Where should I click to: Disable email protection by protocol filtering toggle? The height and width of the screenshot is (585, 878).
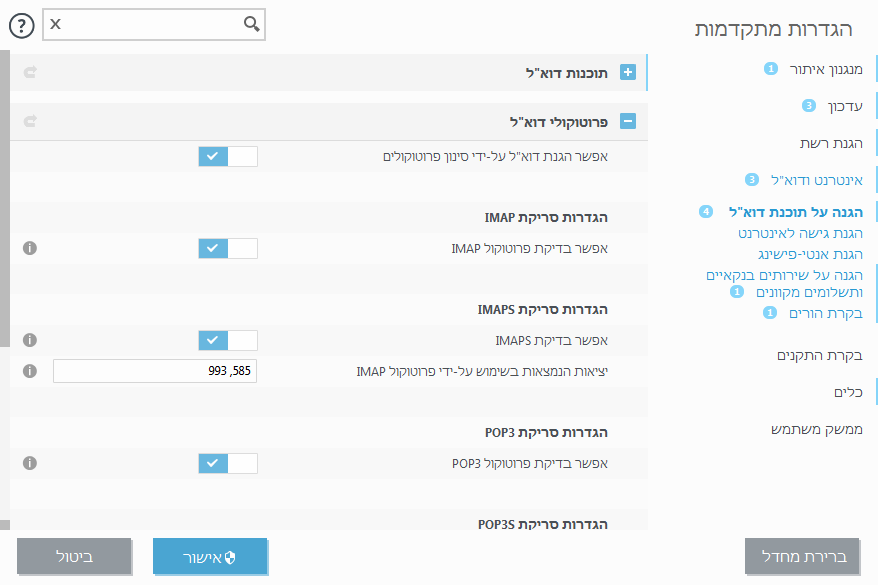click(226, 156)
